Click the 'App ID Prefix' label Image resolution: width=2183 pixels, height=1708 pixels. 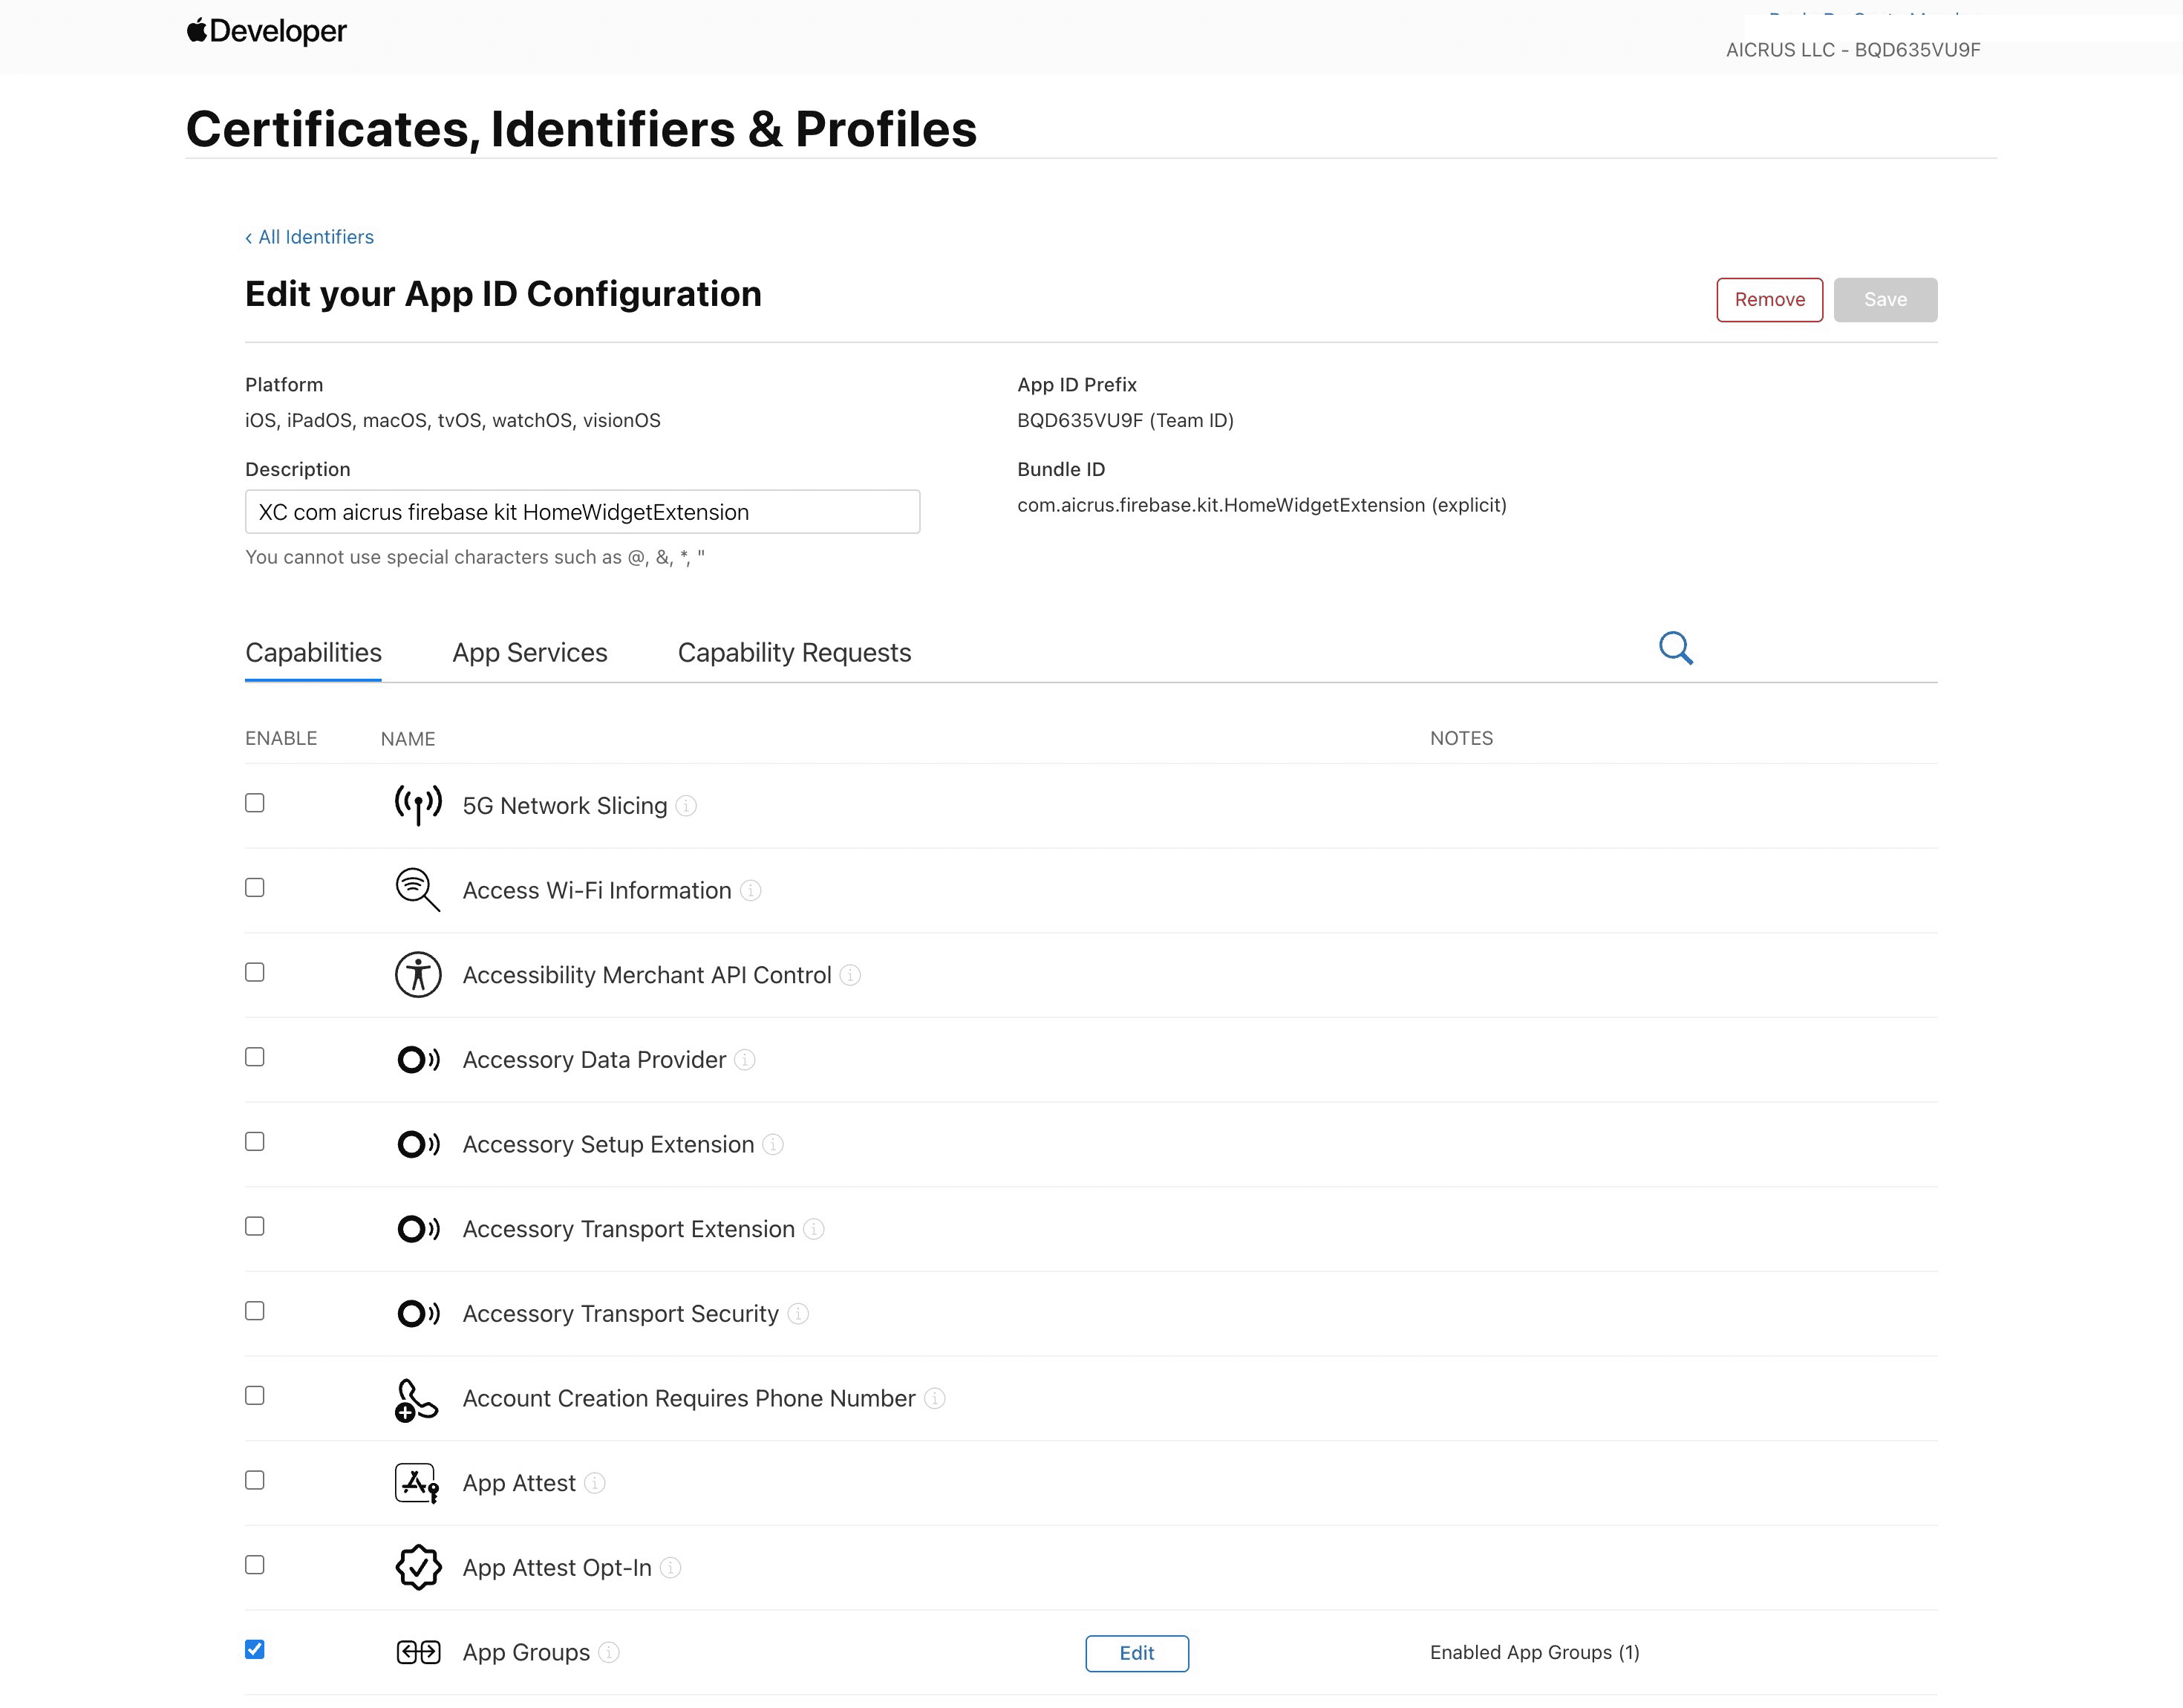1077,385
